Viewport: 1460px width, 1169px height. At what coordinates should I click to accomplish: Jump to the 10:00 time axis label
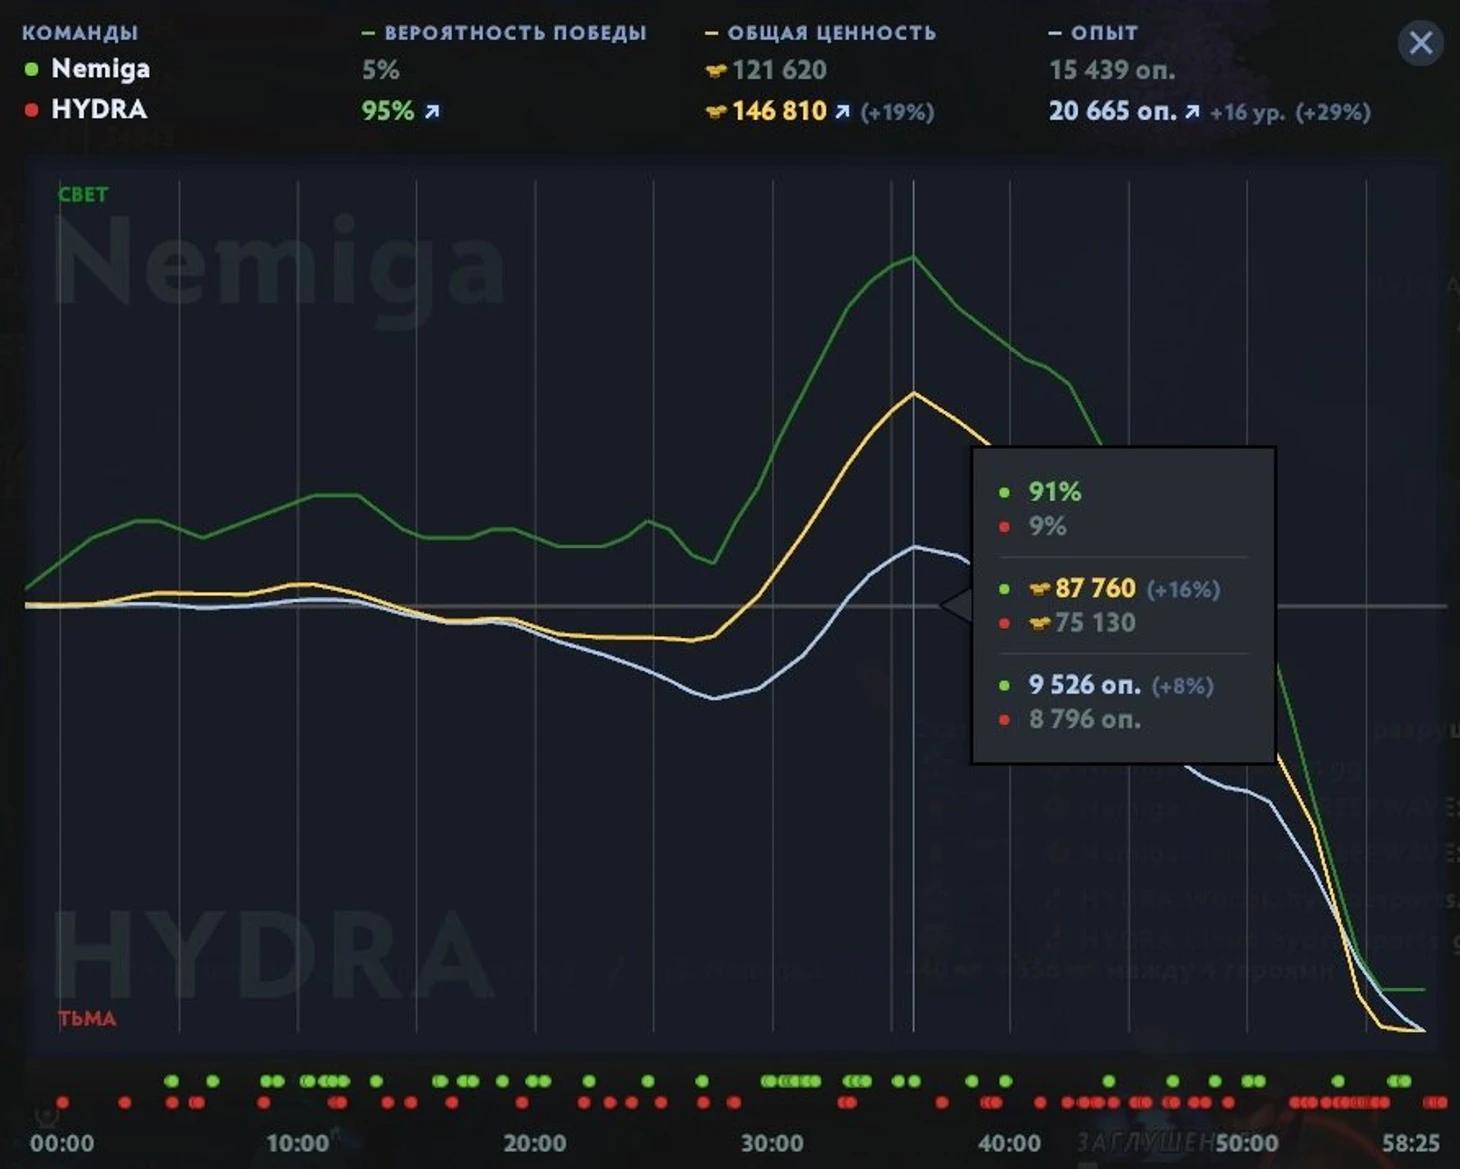coord(298,1143)
